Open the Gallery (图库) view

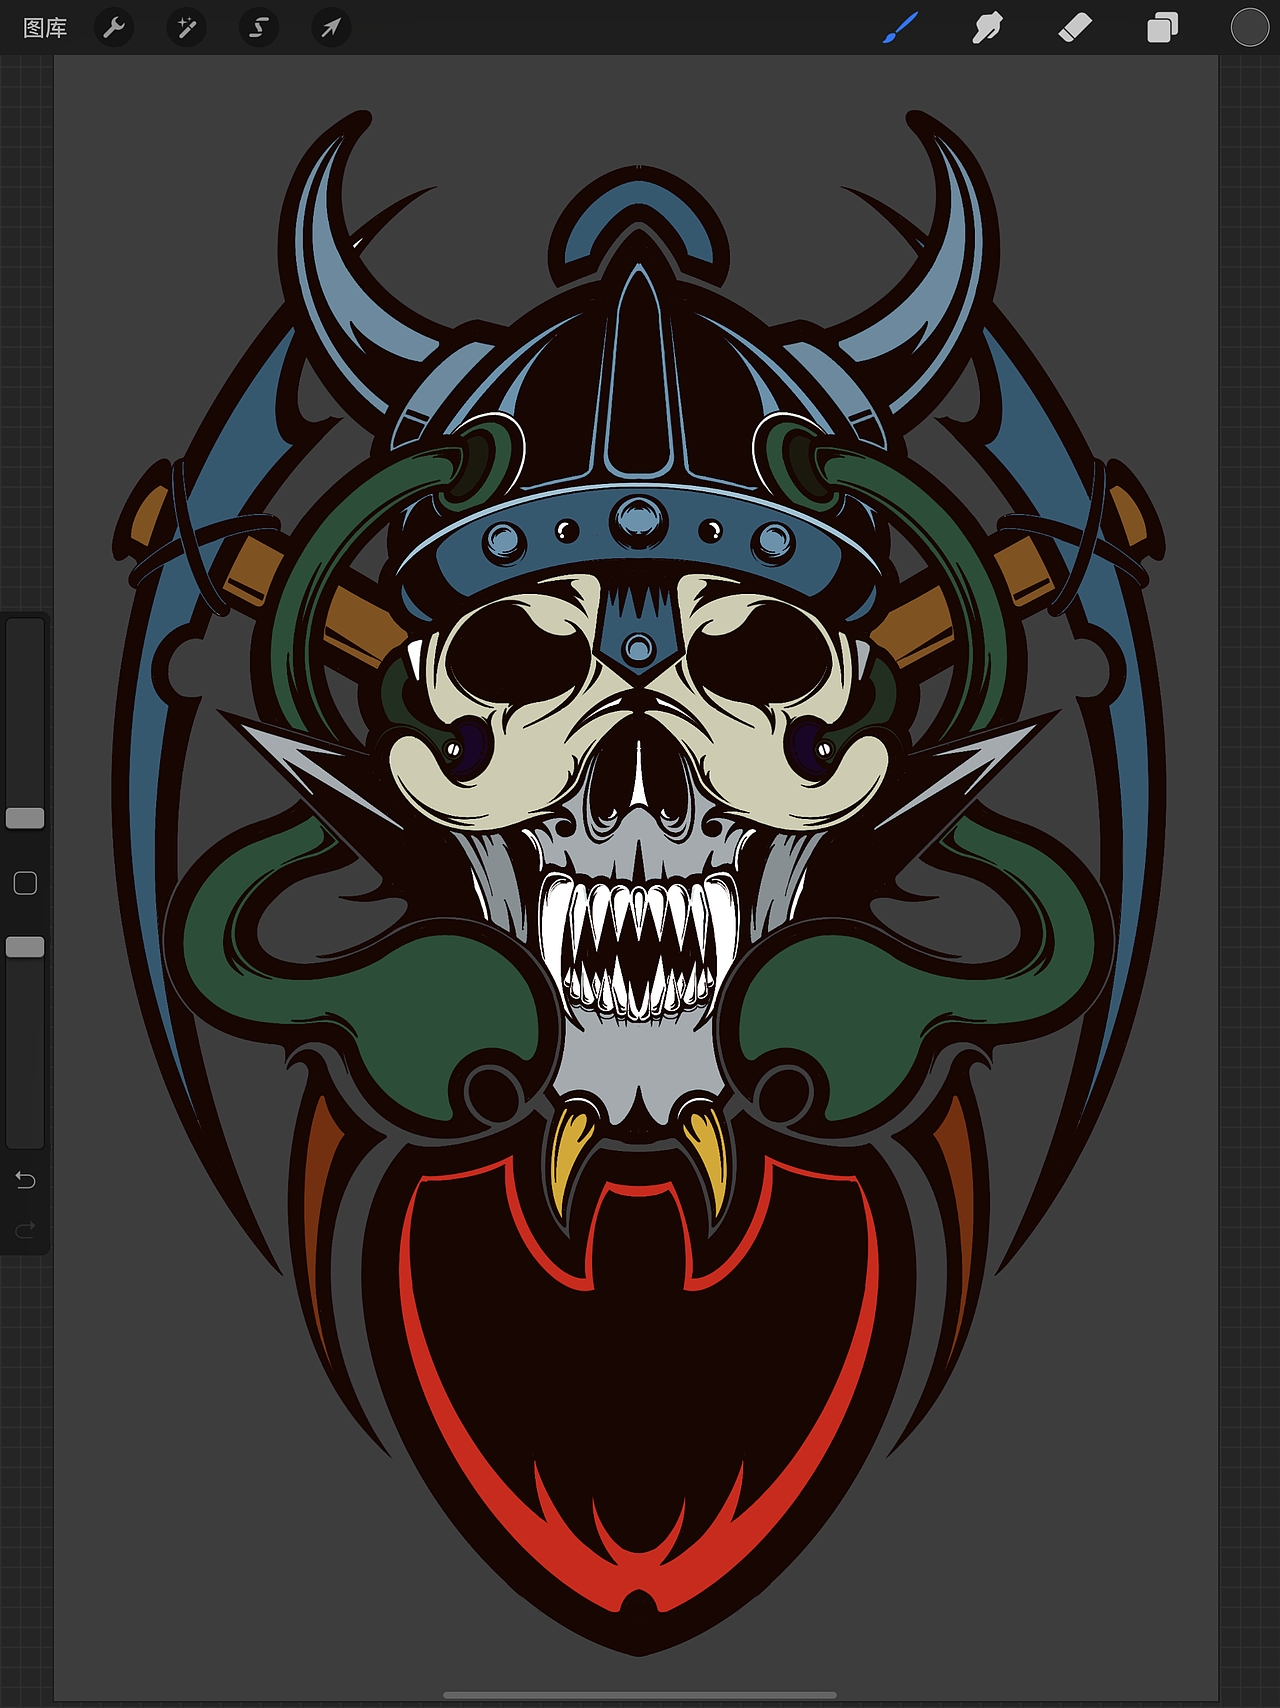[x=45, y=28]
